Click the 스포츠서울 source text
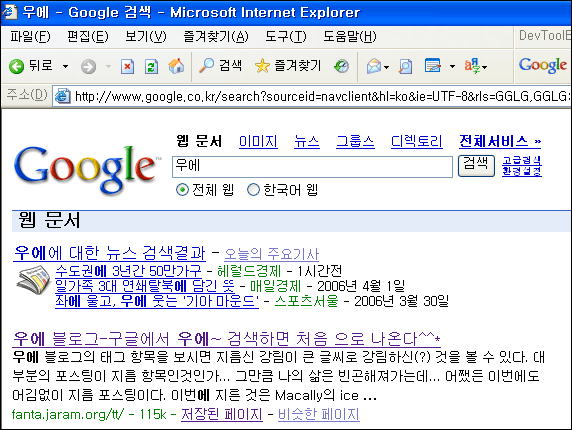This screenshot has height=430, width=572. 306,301
